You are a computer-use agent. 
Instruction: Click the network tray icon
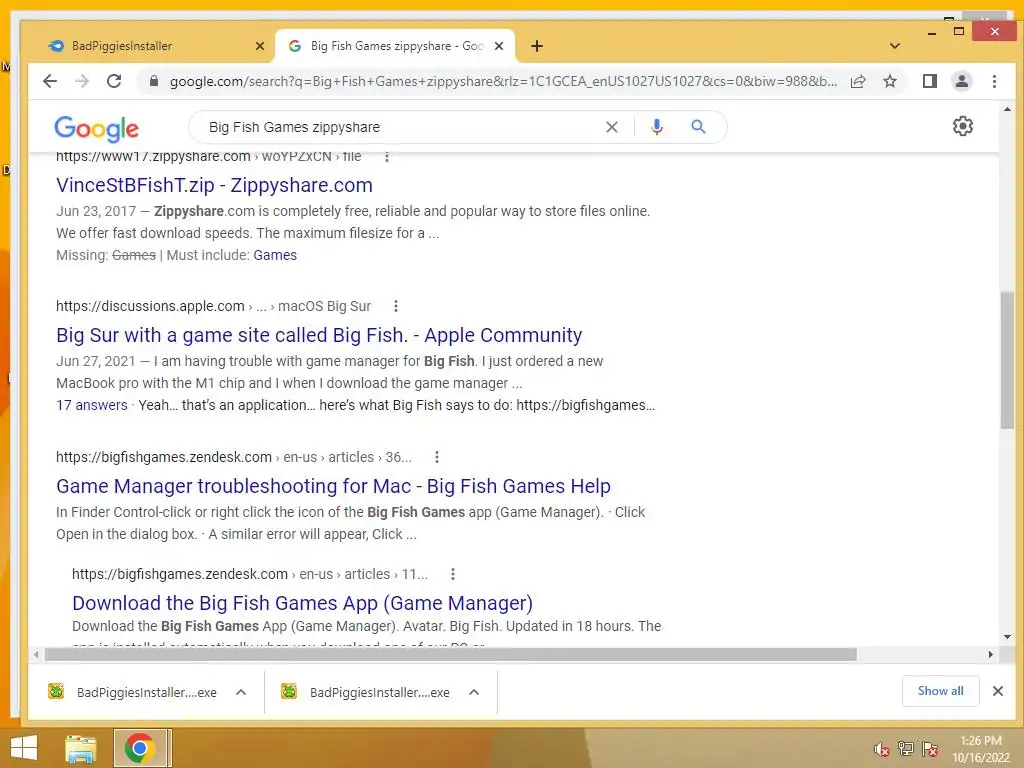click(x=906, y=749)
